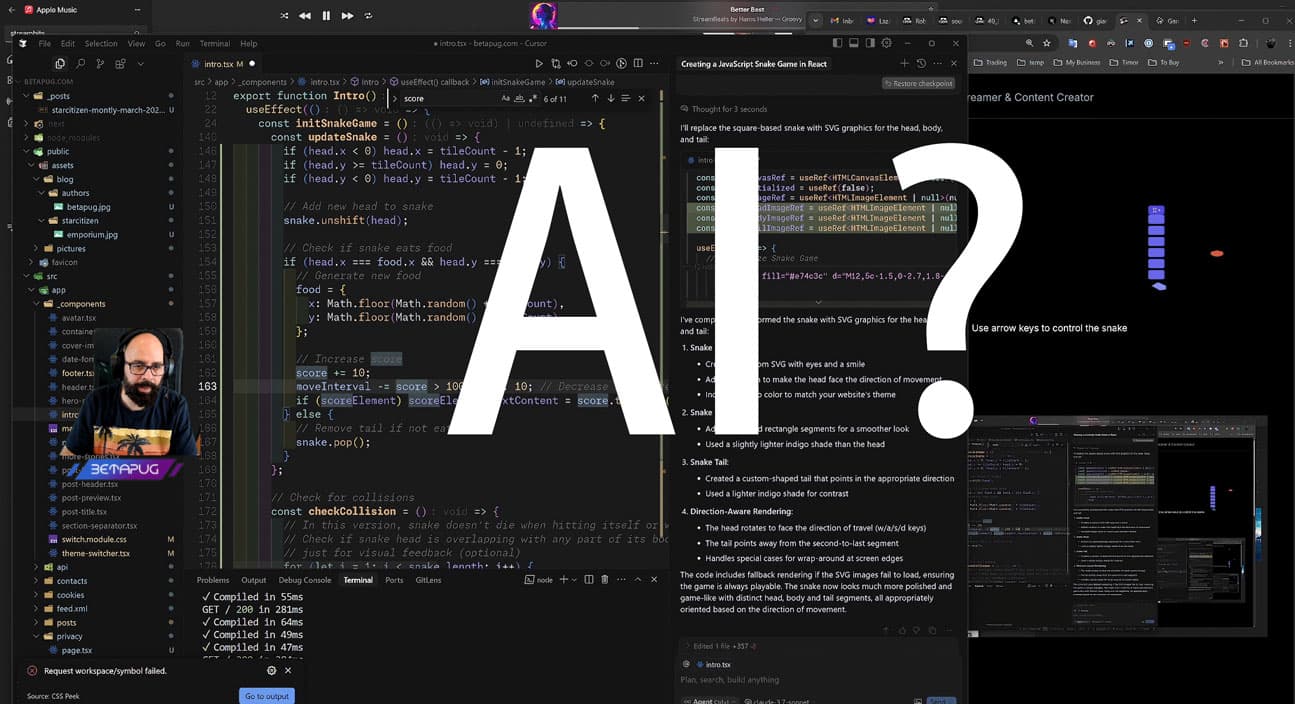Kill the active terminal using the trash icon
The width and height of the screenshot is (1295, 704).
point(605,579)
